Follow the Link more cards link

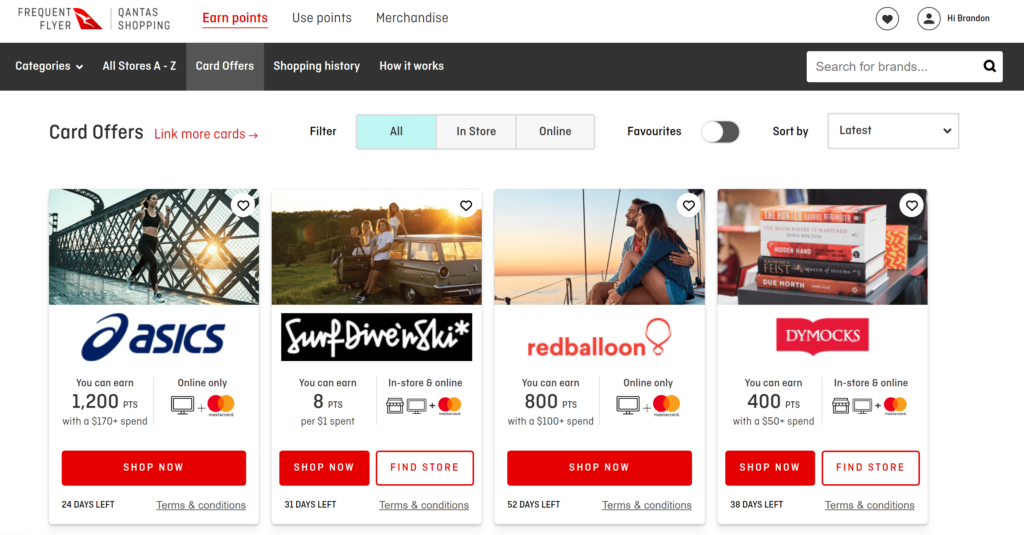tap(206, 134)
